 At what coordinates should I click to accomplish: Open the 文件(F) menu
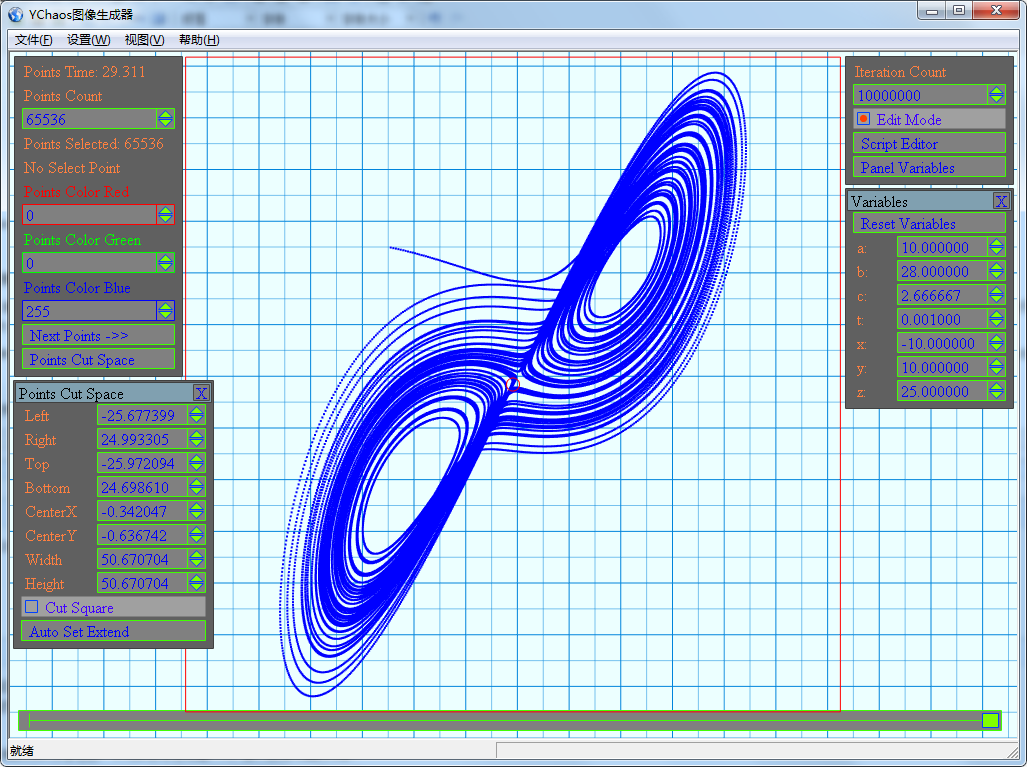[x=33, y=40]
